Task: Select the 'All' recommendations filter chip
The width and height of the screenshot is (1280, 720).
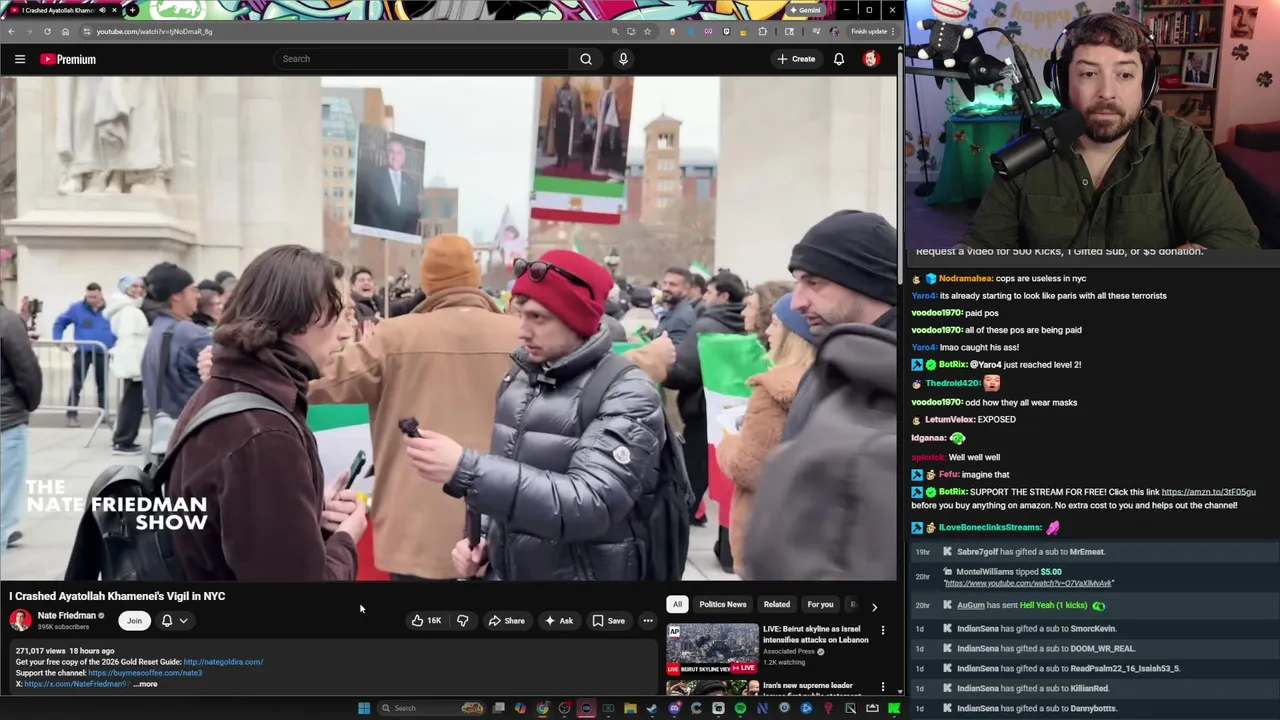Action: point(677,604)
